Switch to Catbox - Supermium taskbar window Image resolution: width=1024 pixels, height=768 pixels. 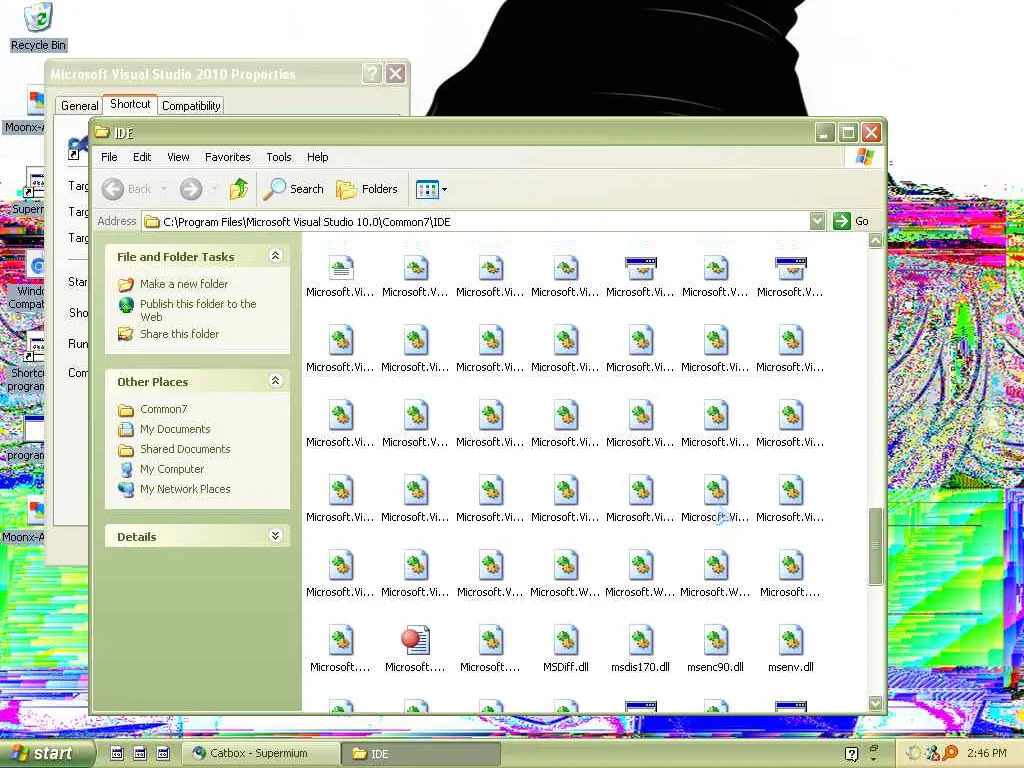(x=261, y=753)
